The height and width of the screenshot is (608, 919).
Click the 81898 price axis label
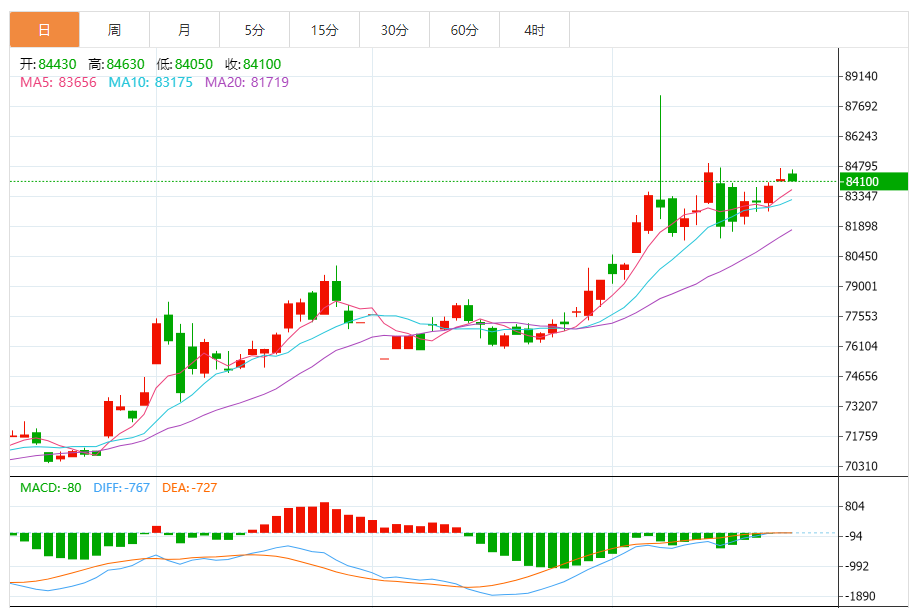(861, 226)
